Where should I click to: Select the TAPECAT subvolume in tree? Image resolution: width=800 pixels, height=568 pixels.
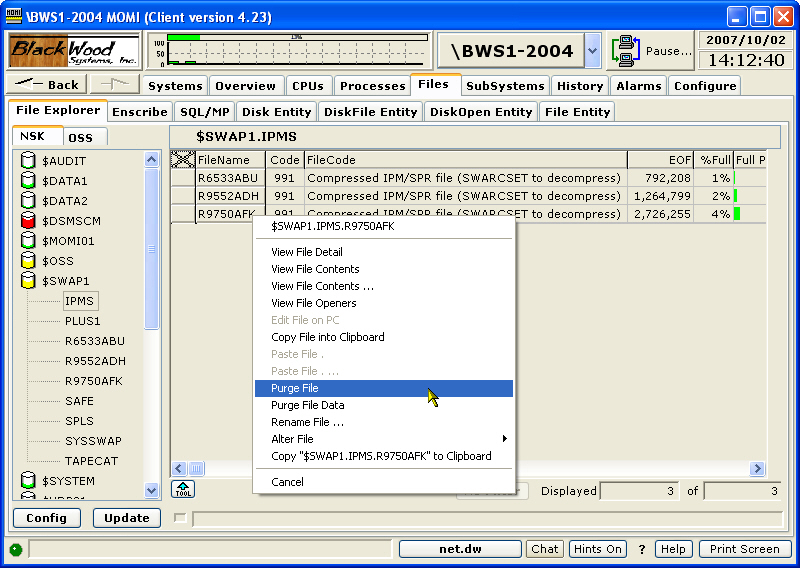coord(91,461)
